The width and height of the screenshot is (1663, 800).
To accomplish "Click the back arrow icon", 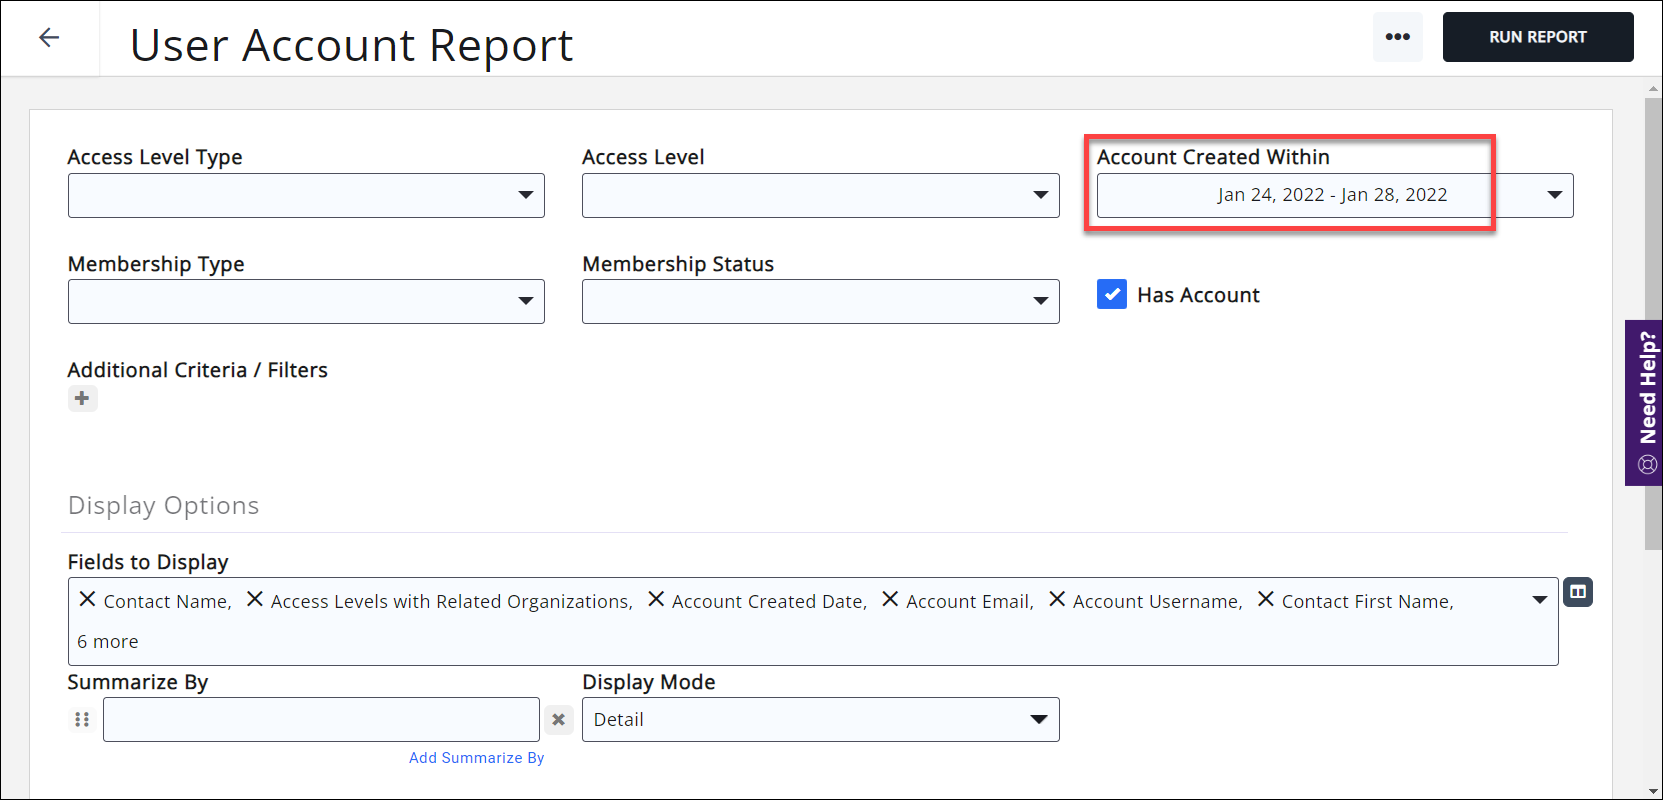I will pos(49,38).
